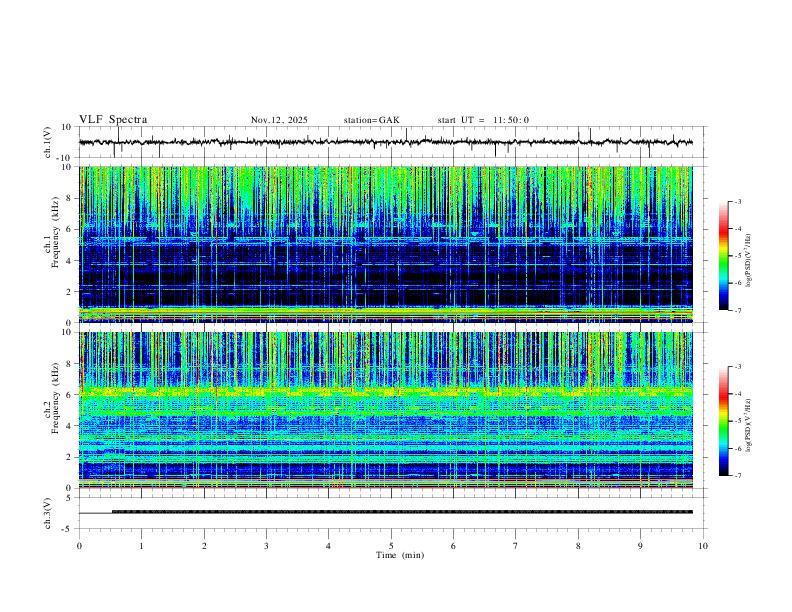Click the ch.2 'log(PSD)(V²/Hz)' colorbar label
792x612 pixels.
point(749,425)
